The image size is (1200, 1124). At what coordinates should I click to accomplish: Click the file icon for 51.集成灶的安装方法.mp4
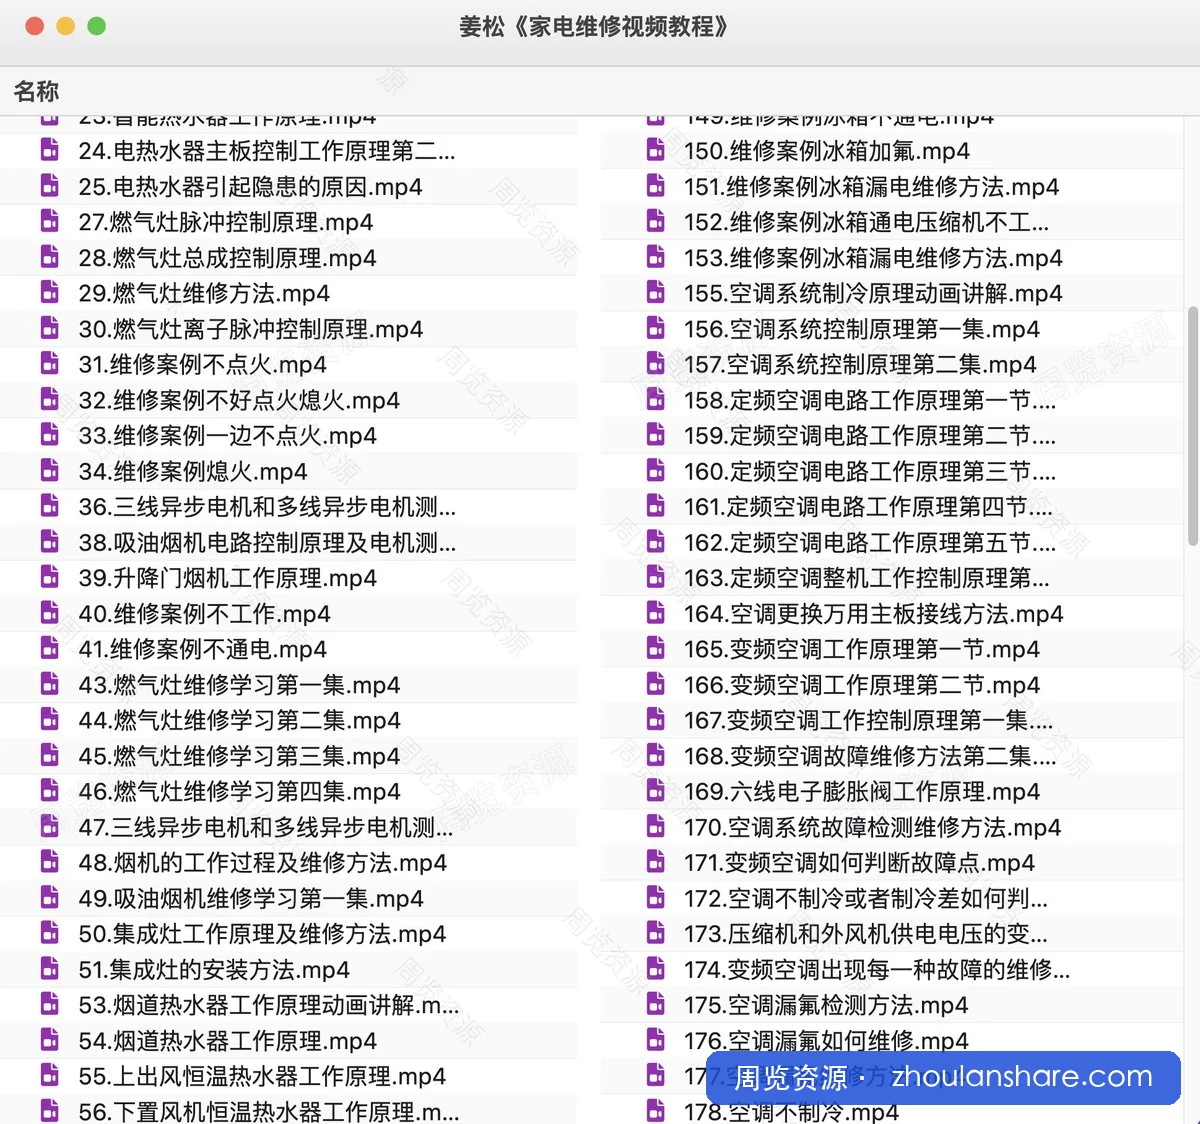(49, 968)
